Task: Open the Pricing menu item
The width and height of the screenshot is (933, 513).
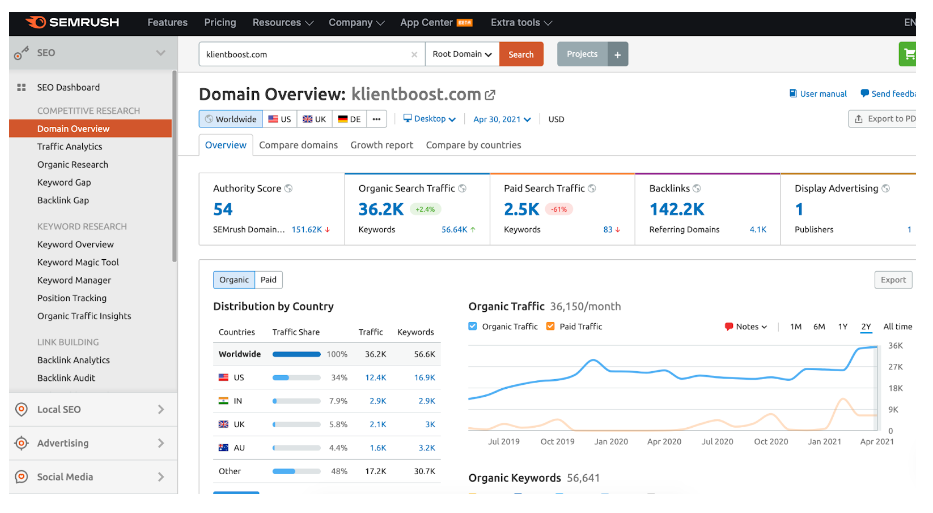Action: (x=220, y=22)
